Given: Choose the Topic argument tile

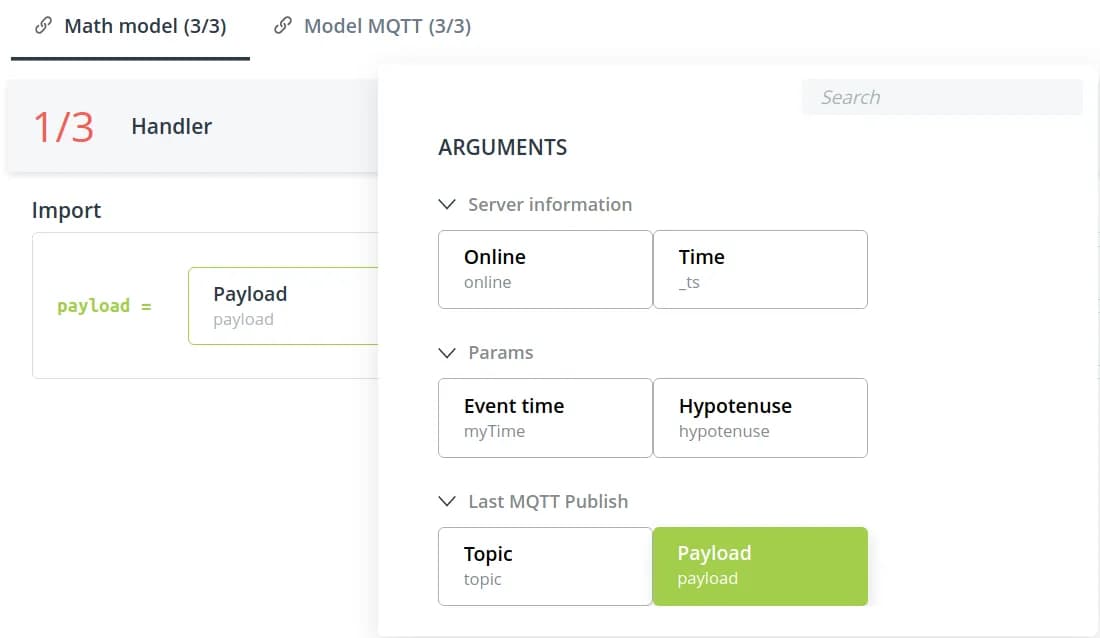Looking at the screenshot, I should click(x=545, y=566).
